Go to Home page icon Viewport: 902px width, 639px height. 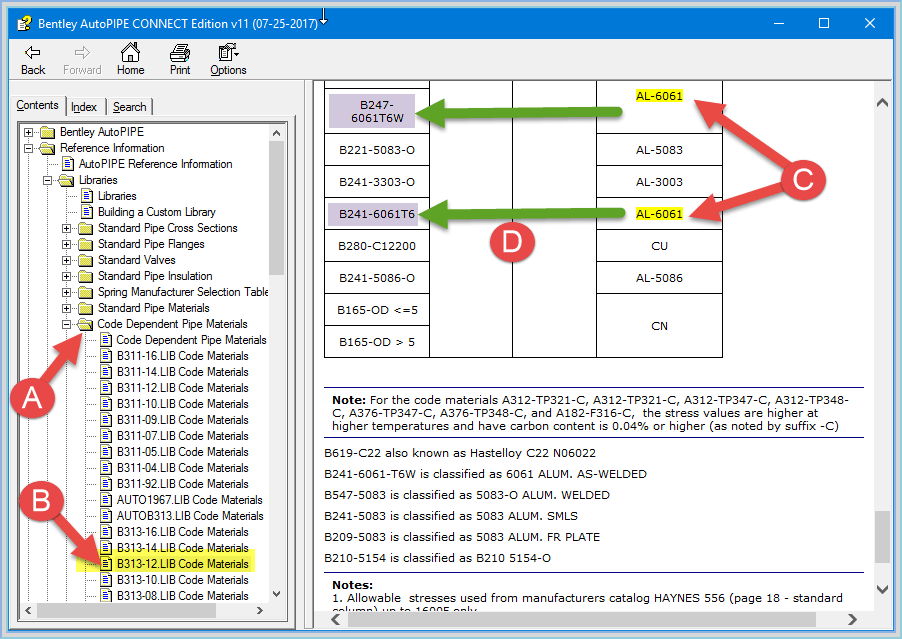(130, 52)
